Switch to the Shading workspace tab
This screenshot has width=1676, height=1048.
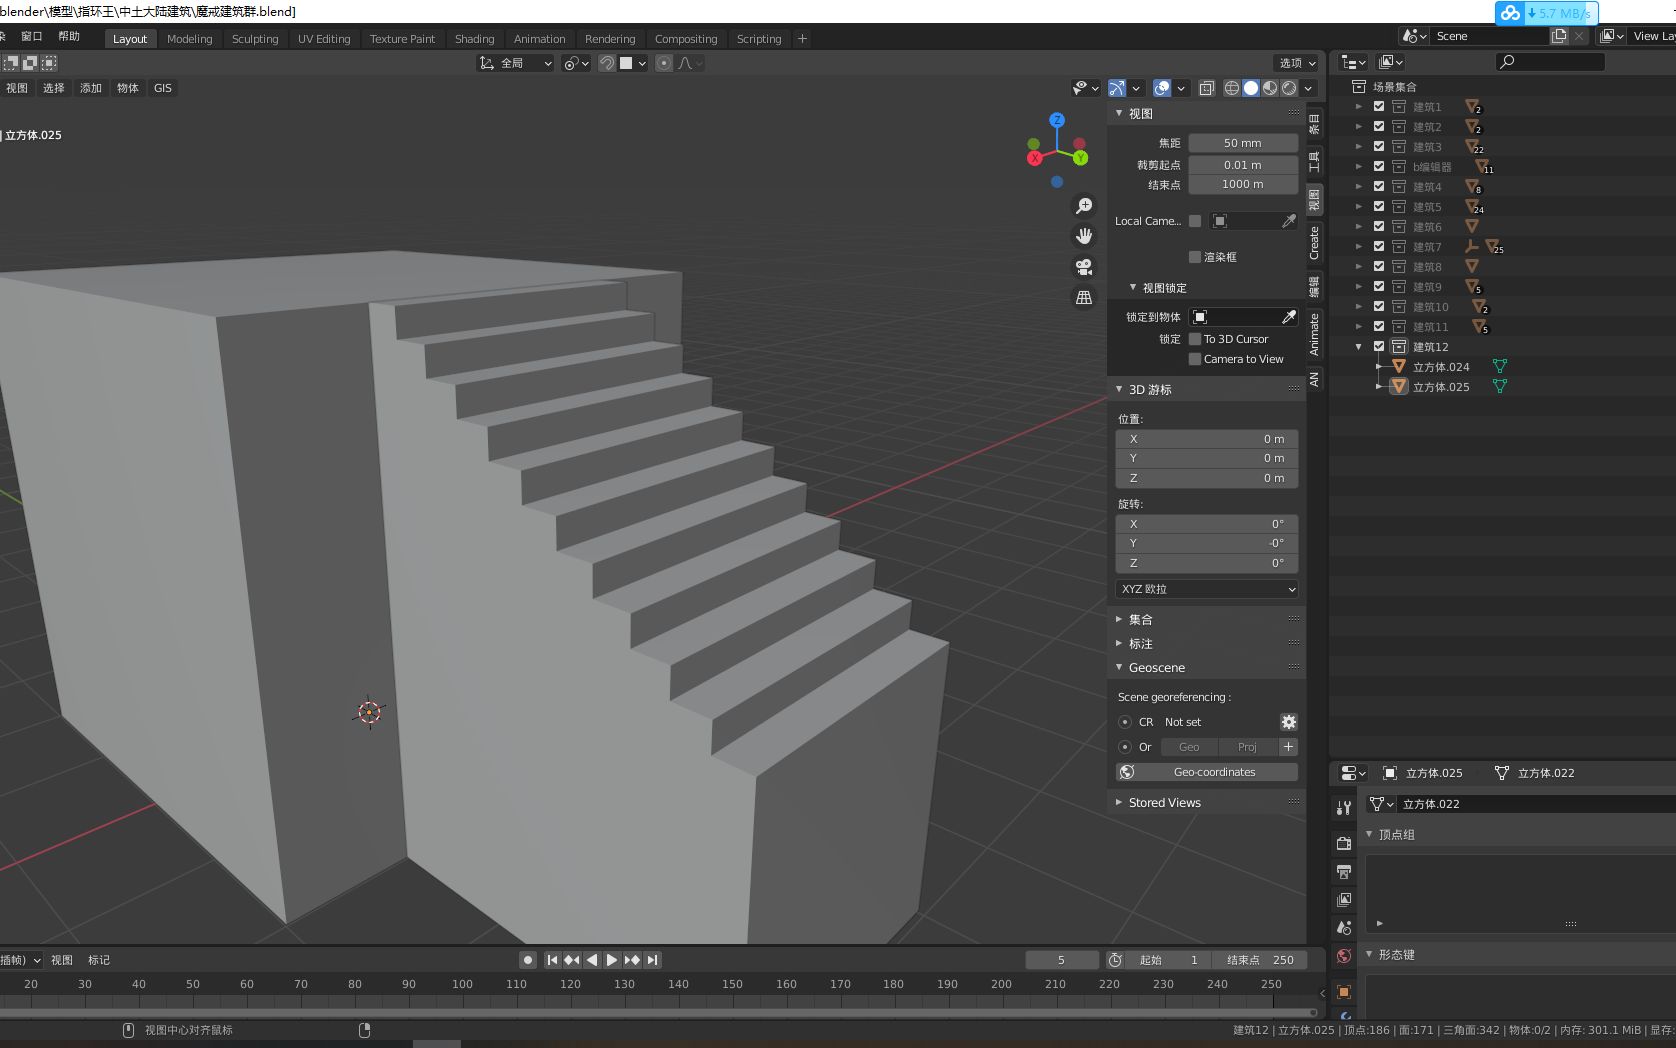tap(474, 38)
